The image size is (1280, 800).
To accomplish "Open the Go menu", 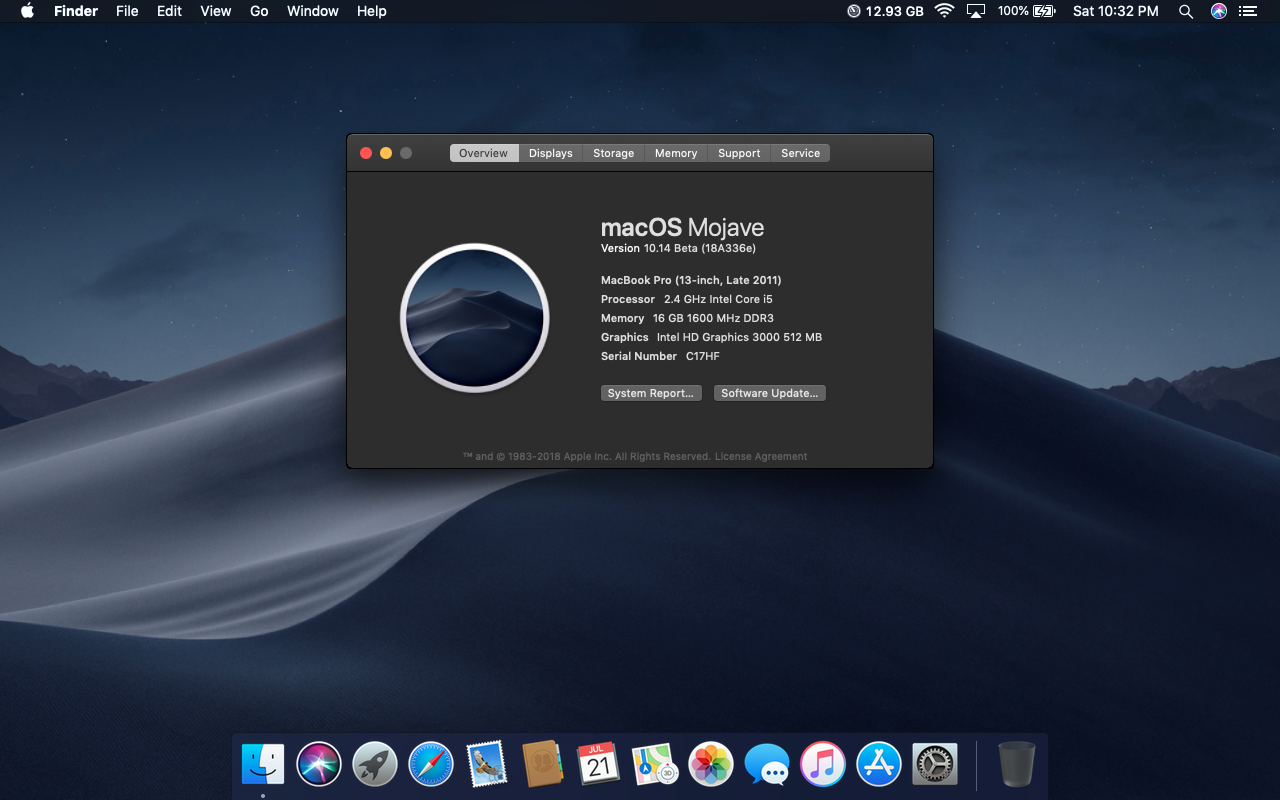I will (x=259, y=11).
